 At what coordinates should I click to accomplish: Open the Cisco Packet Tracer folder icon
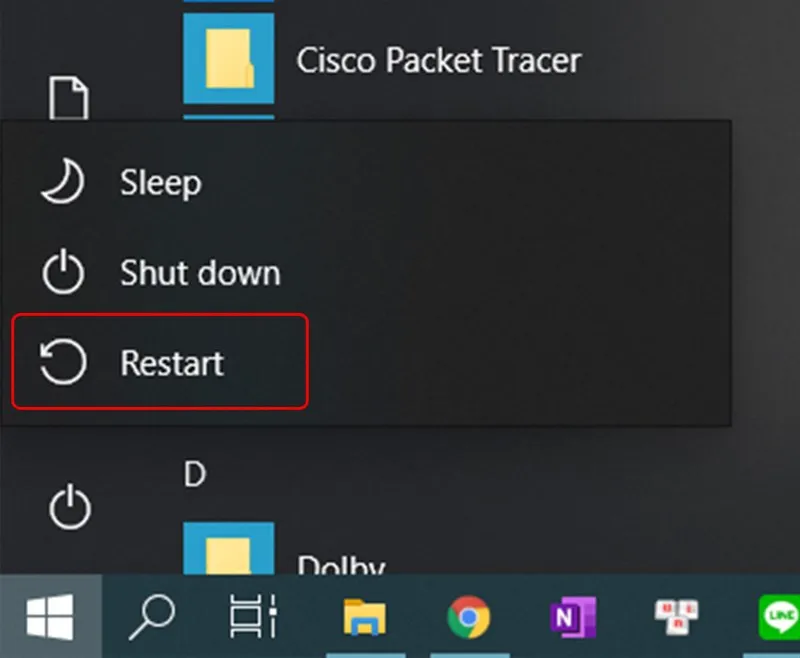point(228,60)
